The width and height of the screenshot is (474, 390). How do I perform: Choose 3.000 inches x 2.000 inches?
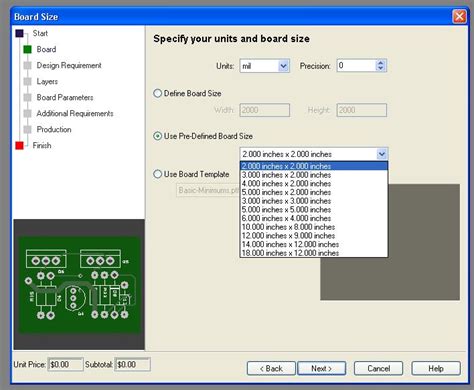314,175
